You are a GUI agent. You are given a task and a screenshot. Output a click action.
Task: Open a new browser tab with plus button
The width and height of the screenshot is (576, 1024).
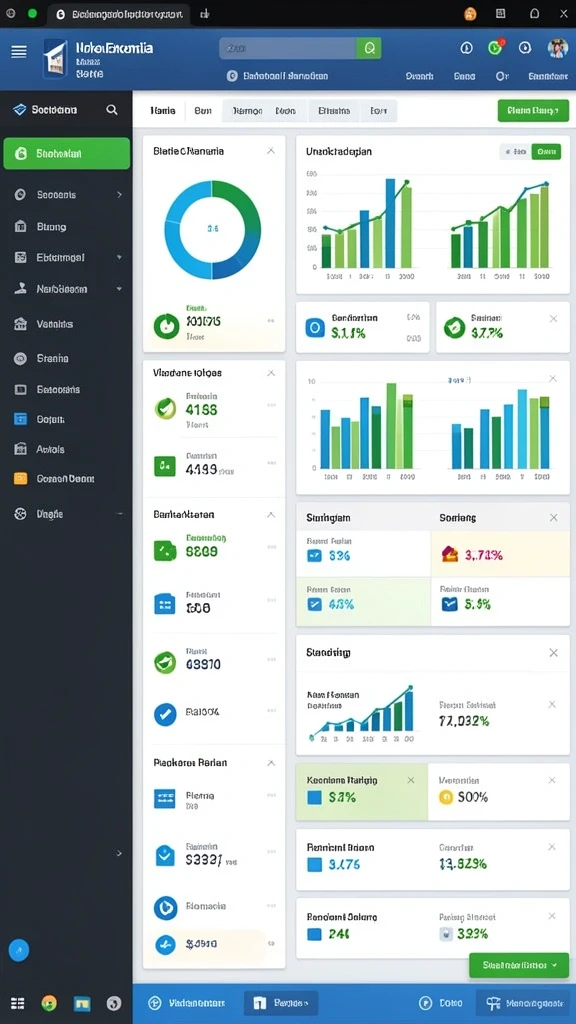click(x=204, y=14)
